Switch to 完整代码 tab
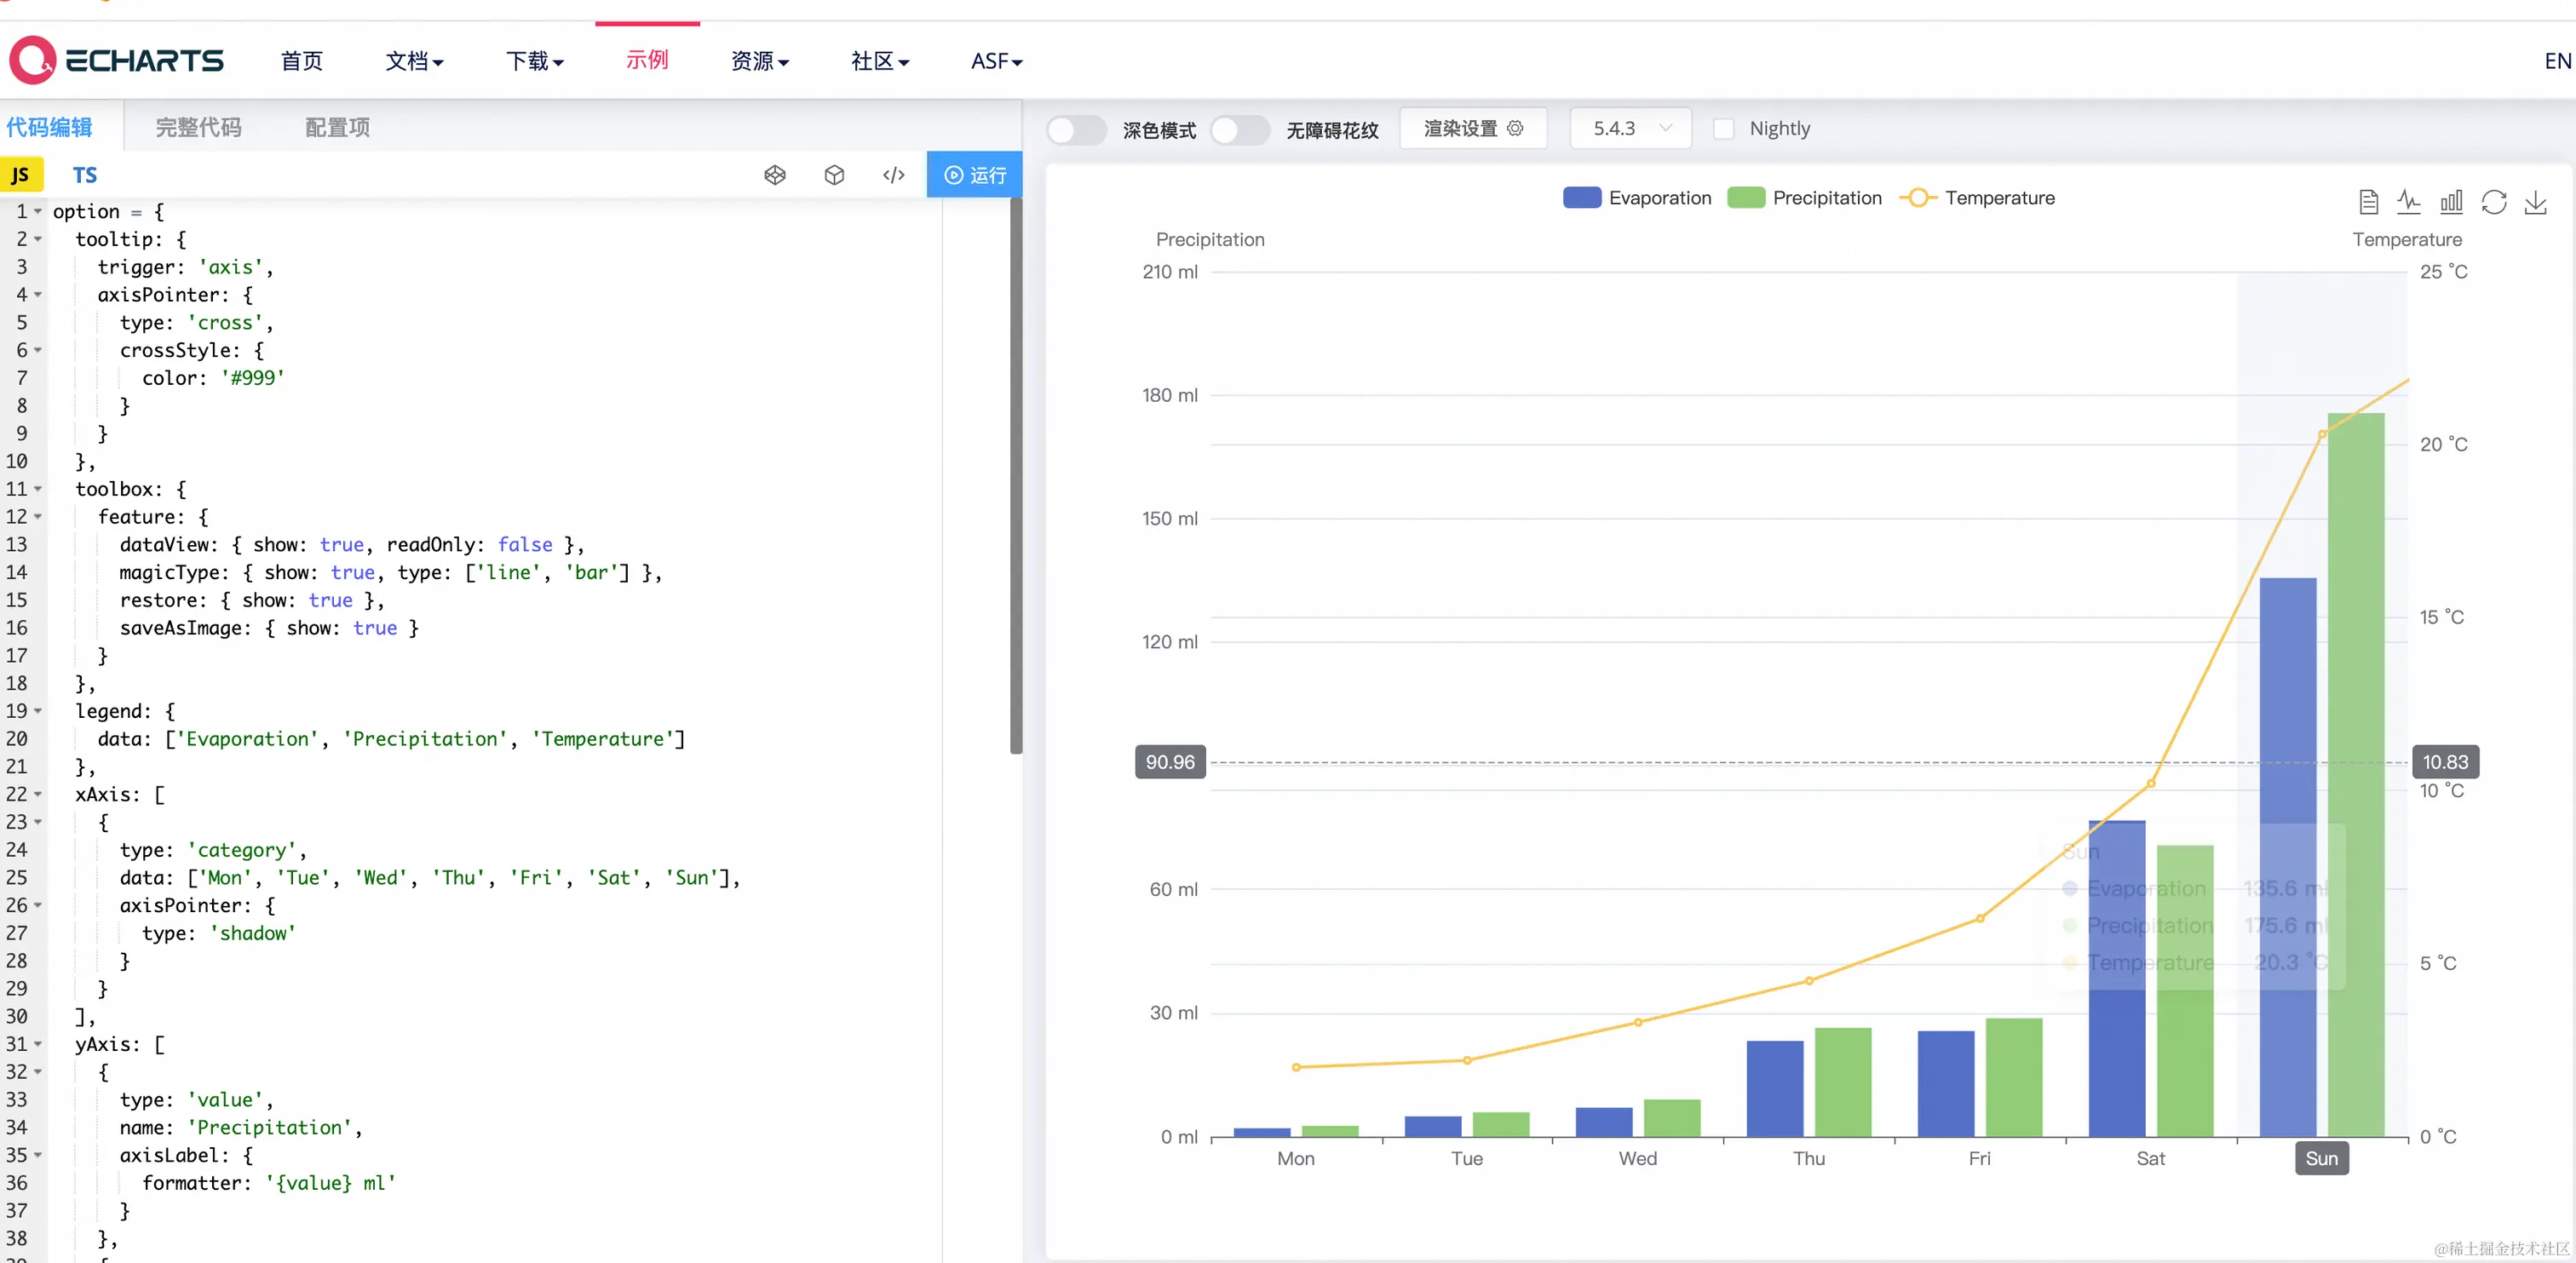 pos(198,127)
